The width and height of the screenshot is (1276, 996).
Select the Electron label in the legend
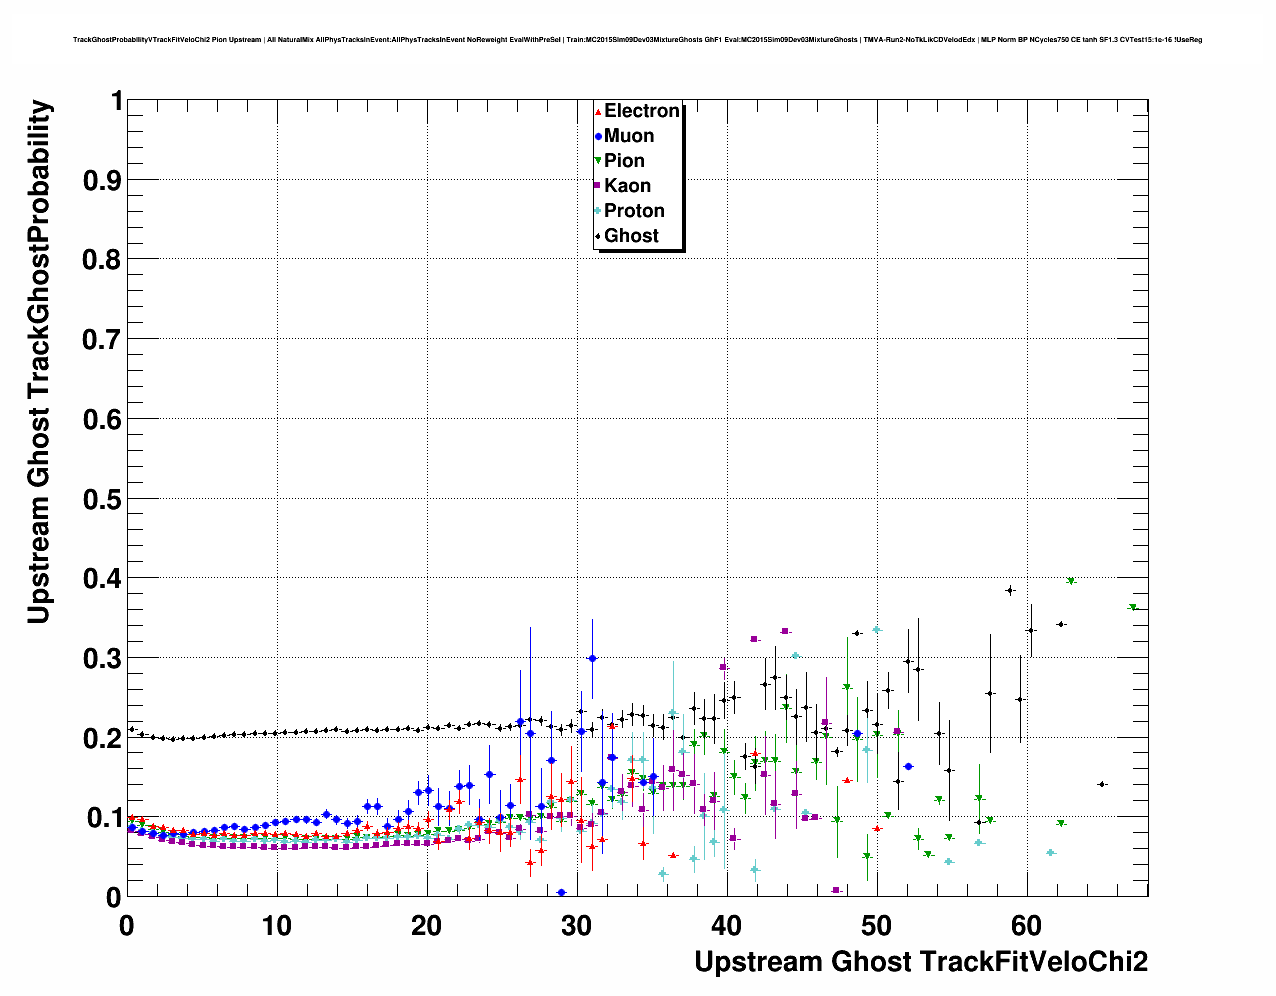click(642, 111)
